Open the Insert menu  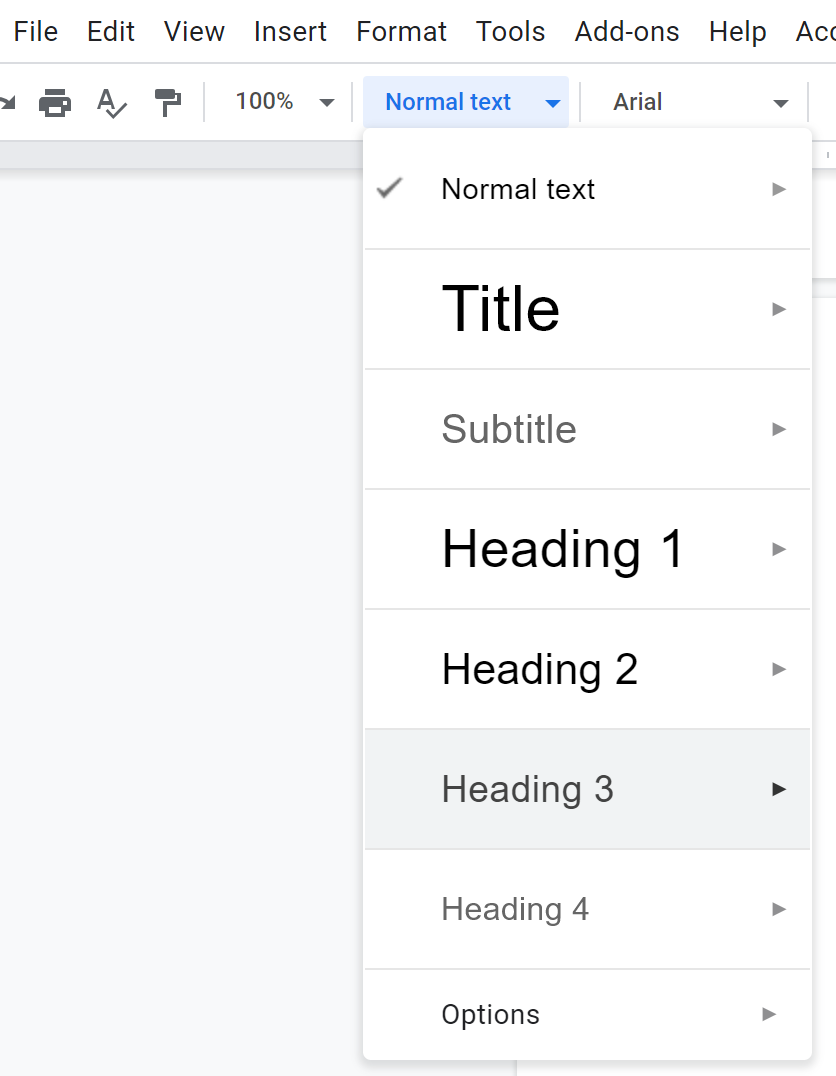pyautogui.click(x=290, y=32)
